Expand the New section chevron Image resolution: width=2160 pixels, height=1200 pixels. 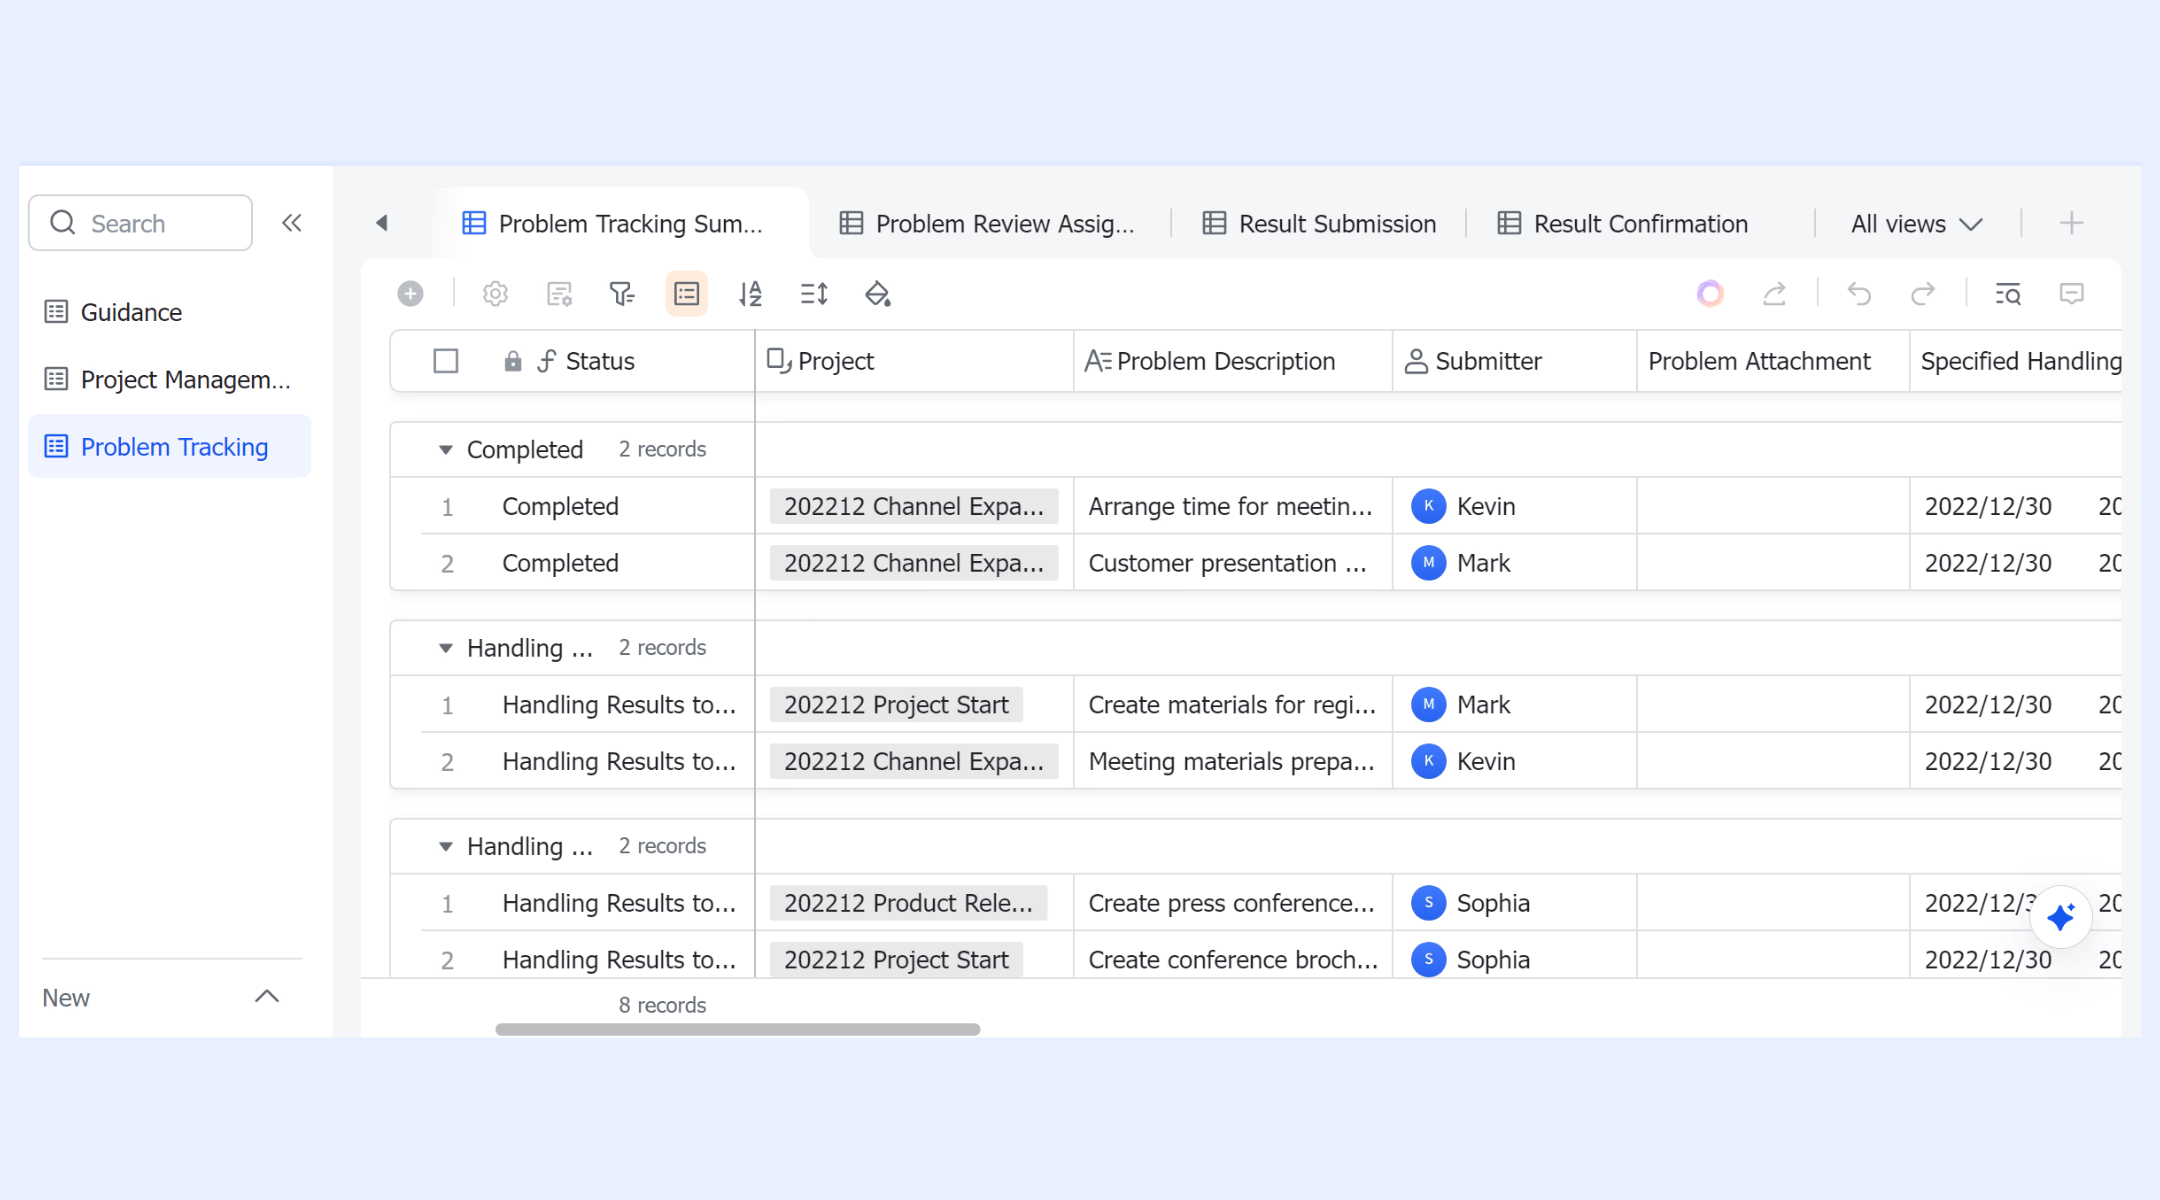click(267, 996)
